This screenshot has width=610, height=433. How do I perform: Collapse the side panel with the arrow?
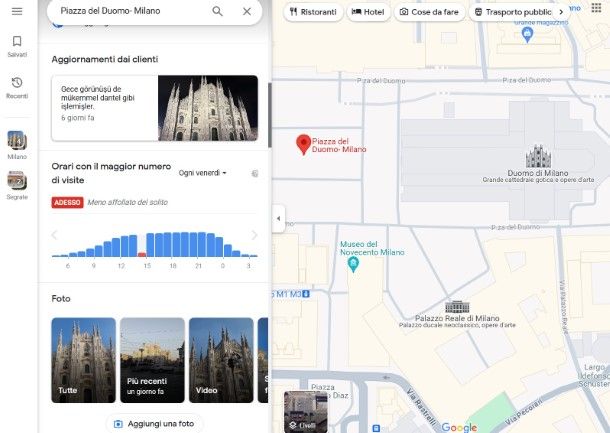click(x=279, y=218)
